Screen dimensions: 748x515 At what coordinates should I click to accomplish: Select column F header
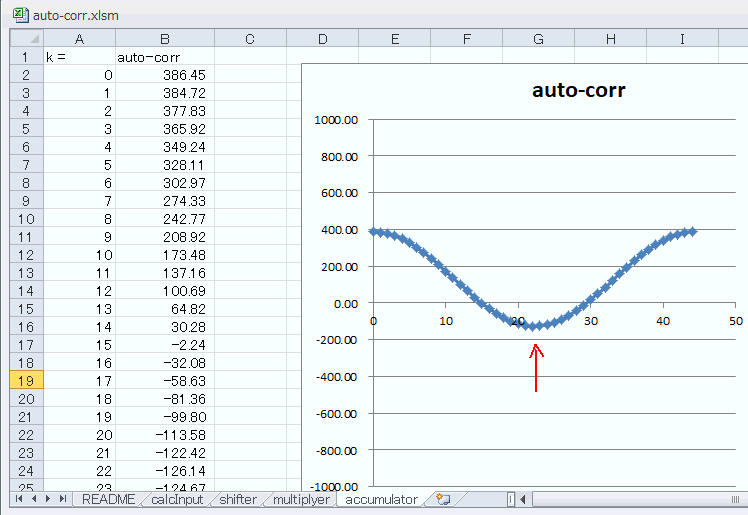[x=467, y=38]
